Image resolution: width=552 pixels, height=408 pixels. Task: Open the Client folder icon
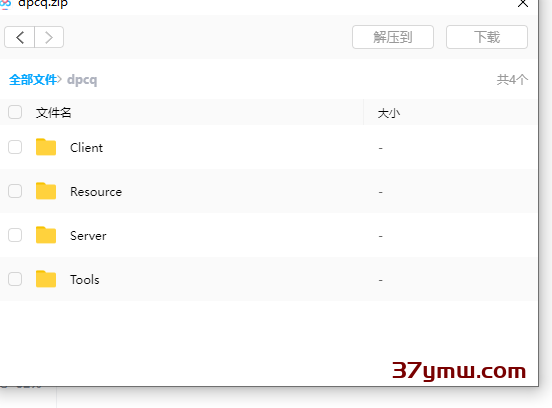[x=46, y=147]
